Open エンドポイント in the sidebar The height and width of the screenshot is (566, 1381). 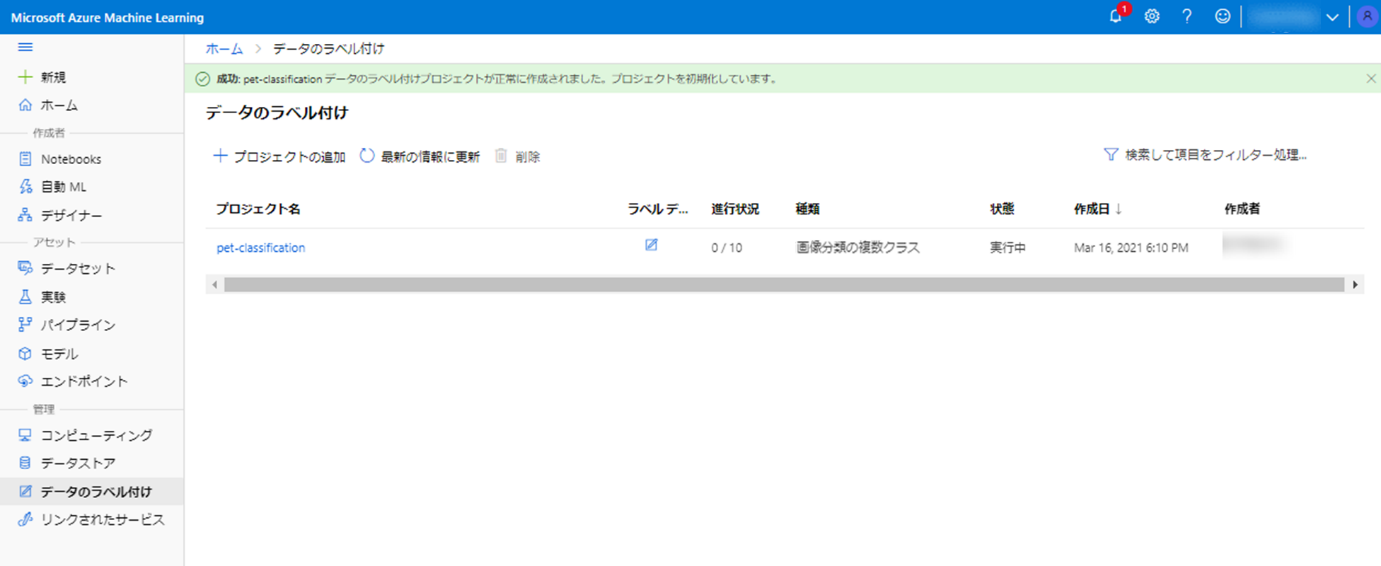tap(73, 381)
